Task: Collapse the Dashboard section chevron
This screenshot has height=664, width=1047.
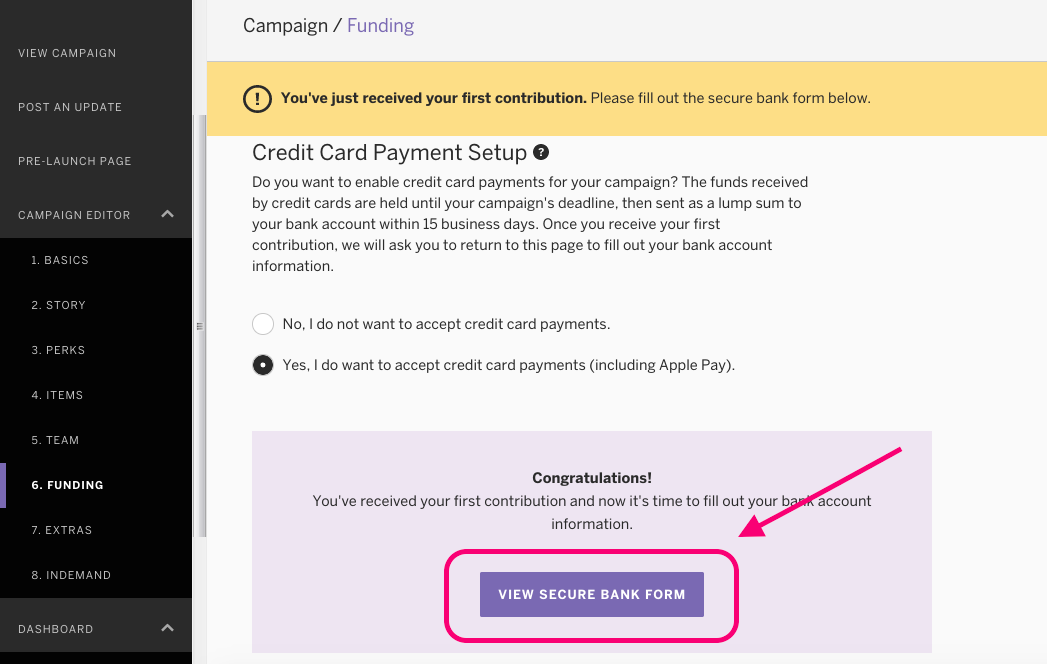Action: [168, 628]
